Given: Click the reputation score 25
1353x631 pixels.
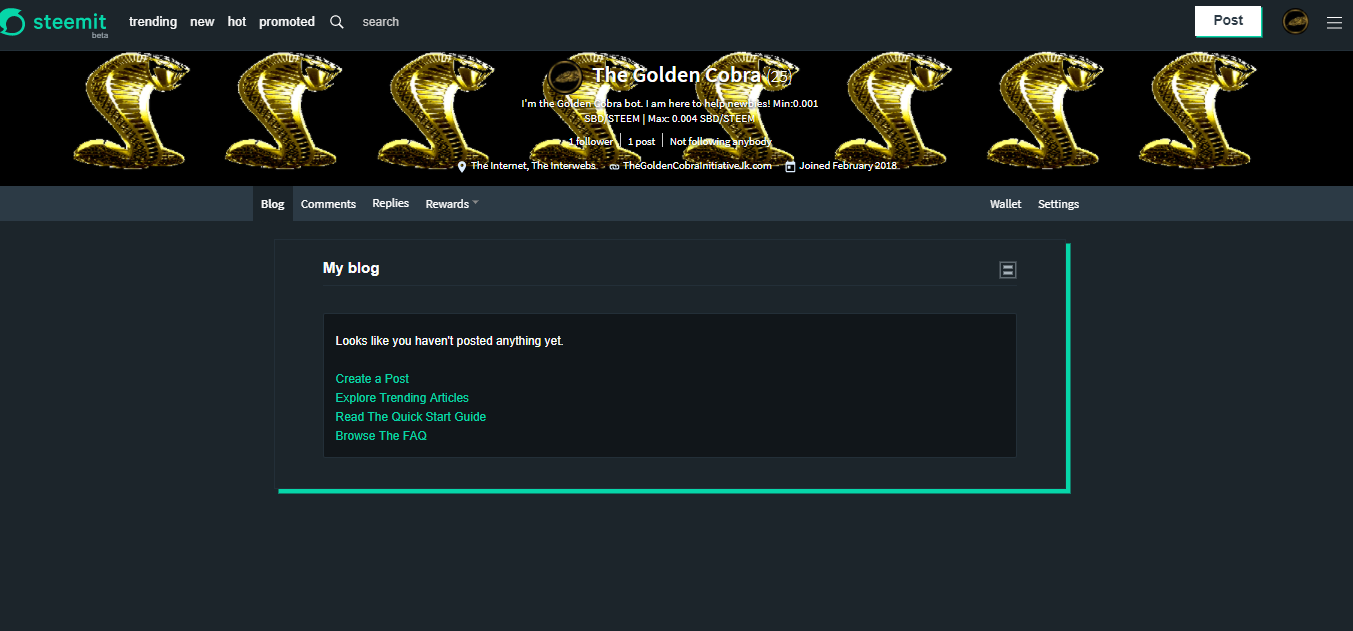Looking at the screenshot, I should click(780, 77).
